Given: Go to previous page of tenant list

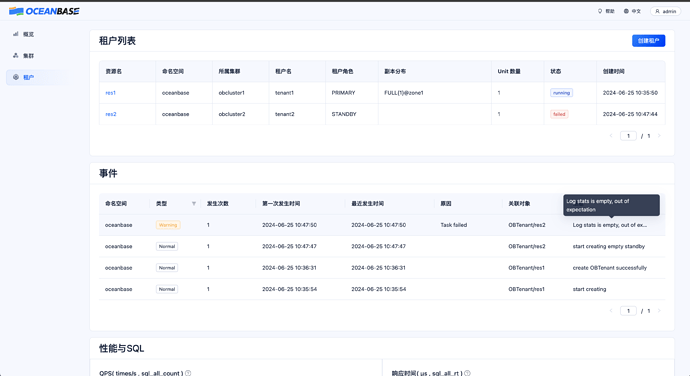Looking at the screenshot, I should click(x=611, y=136).
